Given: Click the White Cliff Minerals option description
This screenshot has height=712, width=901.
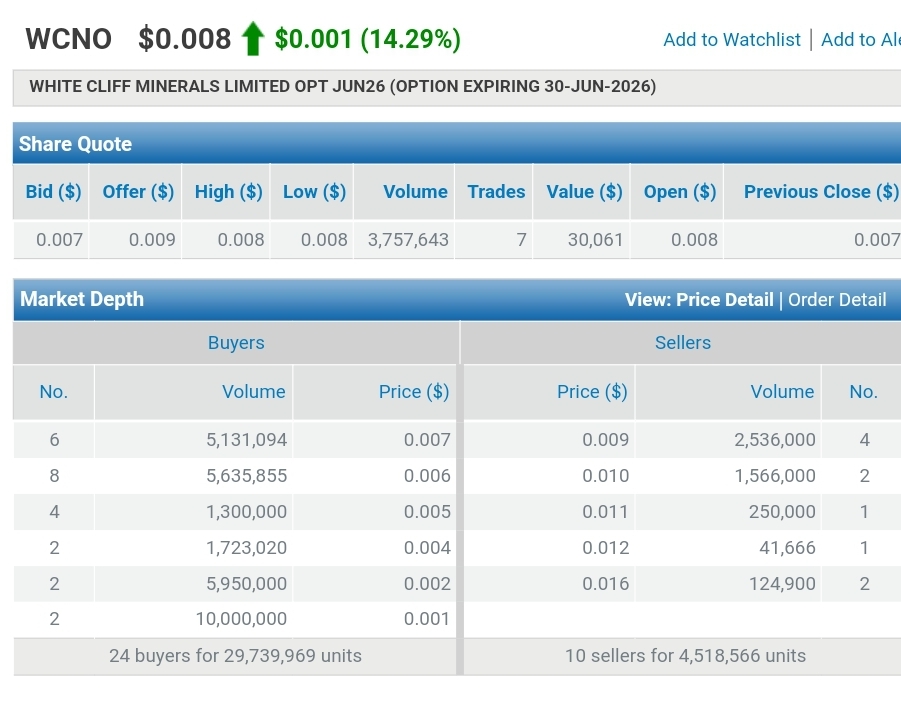Looking at the screenshot, I should click(342, 86).
